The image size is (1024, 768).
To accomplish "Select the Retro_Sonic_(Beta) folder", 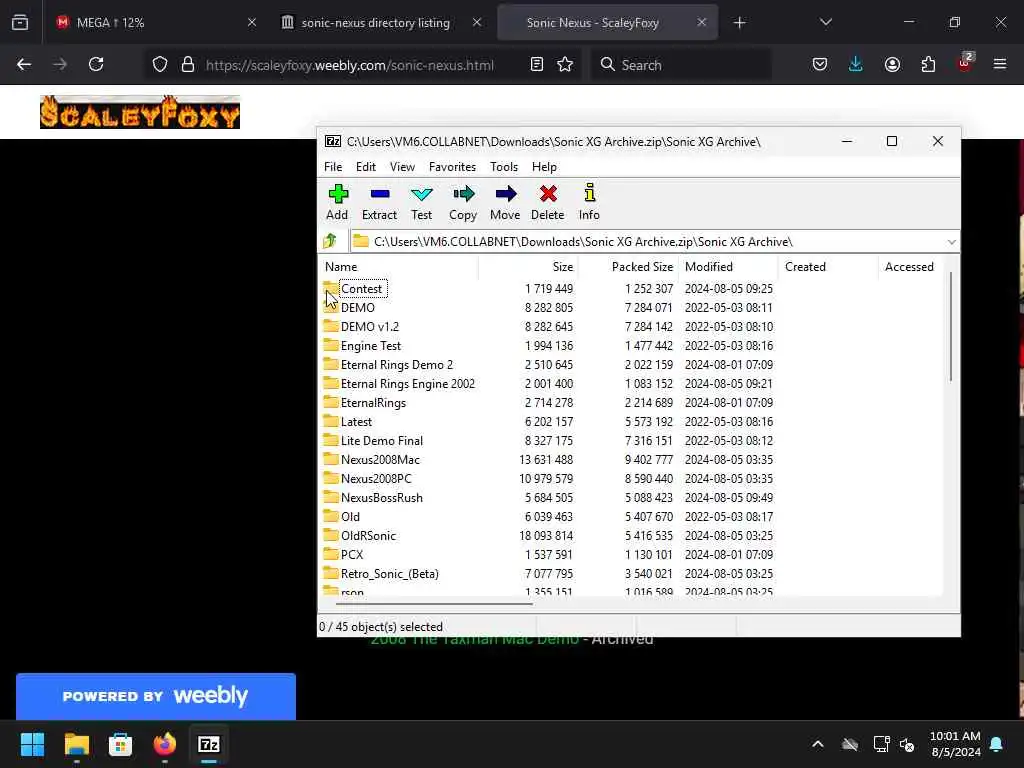I will [381, 573].
